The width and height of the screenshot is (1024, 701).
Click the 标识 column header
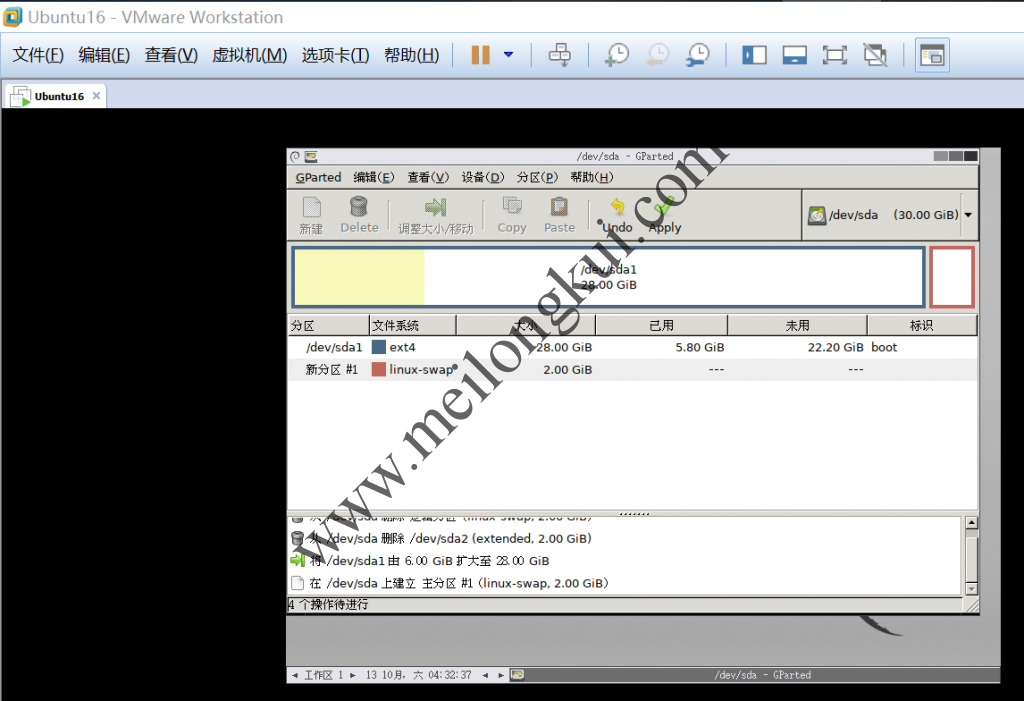point(922,325)
